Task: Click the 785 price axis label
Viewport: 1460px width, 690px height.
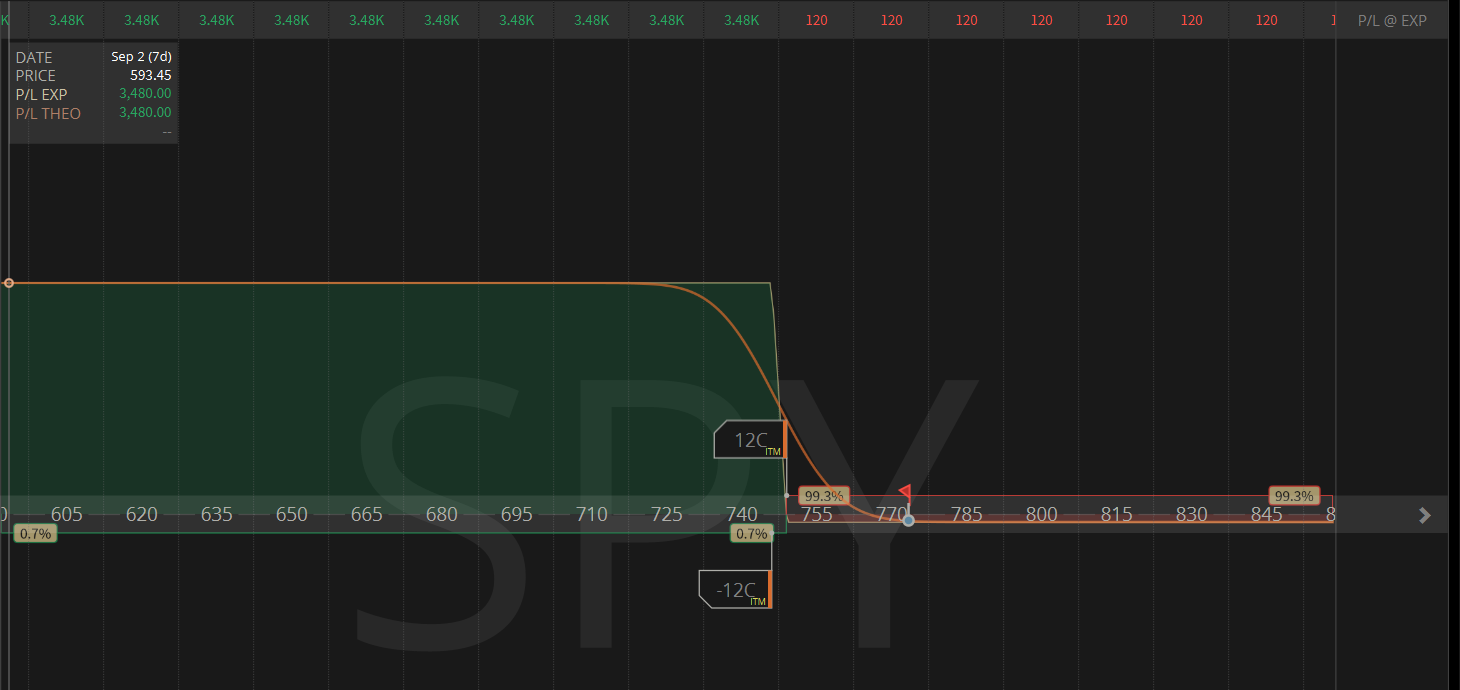Action: (967, 514)
